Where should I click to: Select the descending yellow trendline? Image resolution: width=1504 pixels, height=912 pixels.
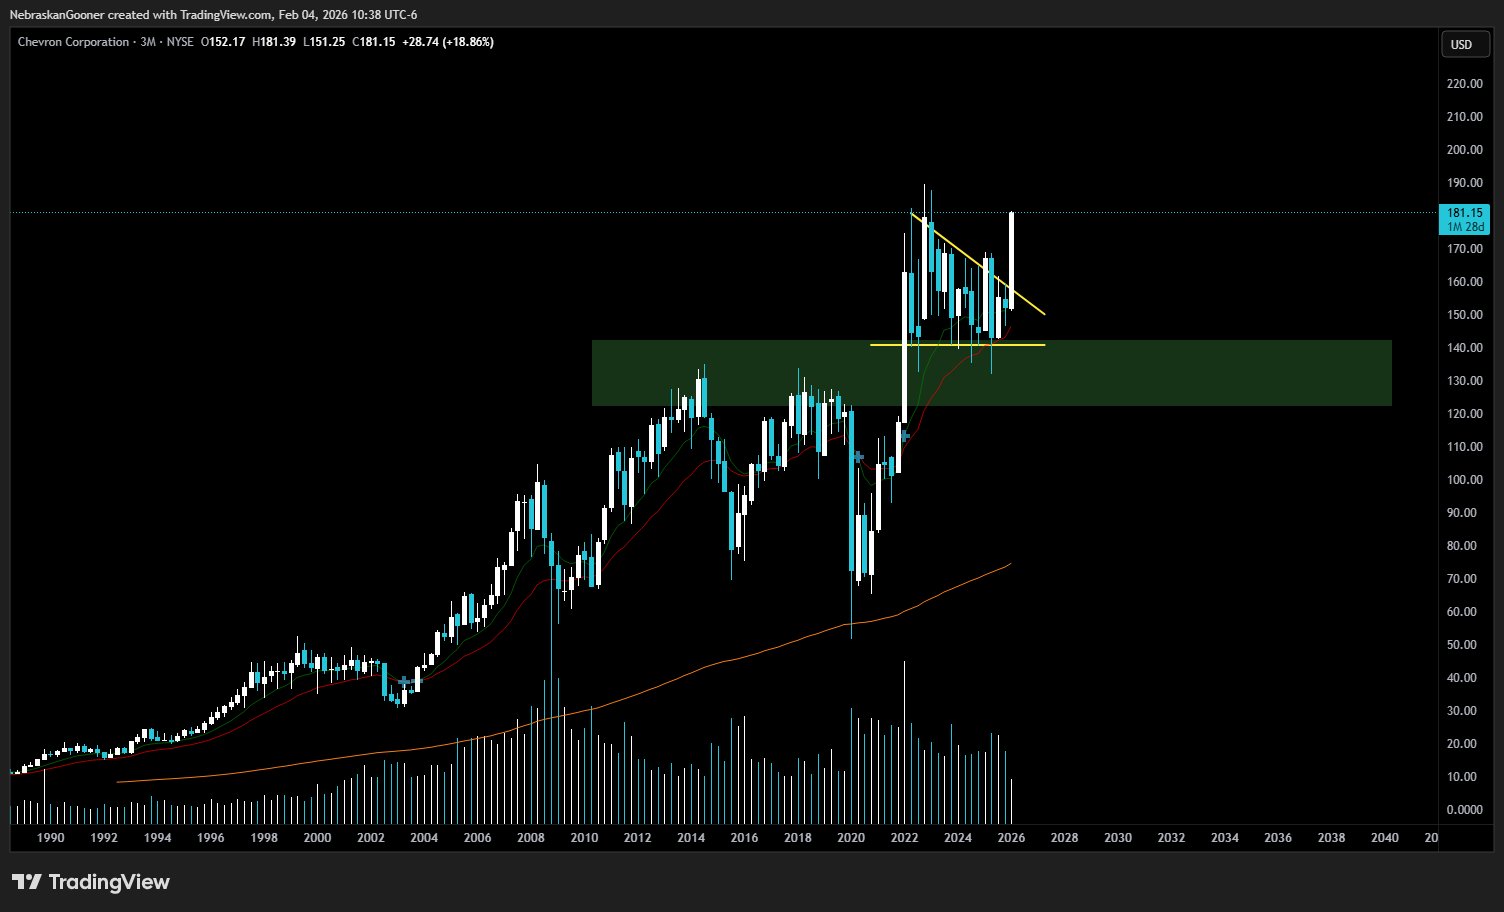(977, 264)
